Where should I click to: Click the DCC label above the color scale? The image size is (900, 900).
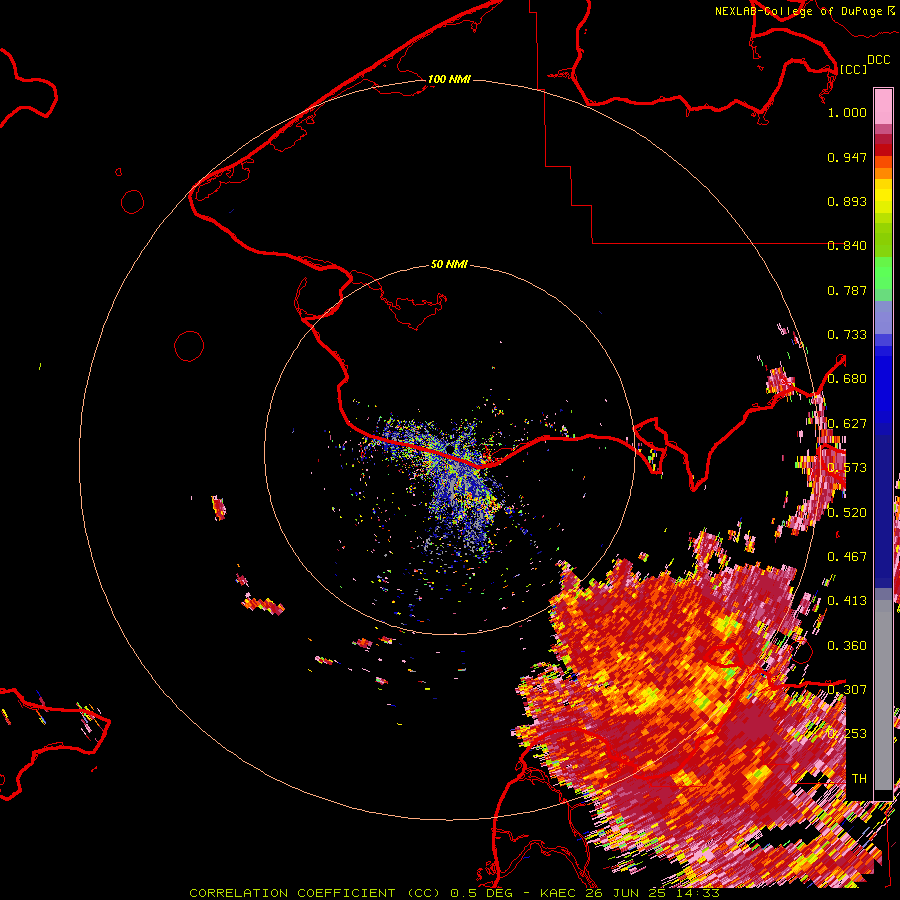878,60
